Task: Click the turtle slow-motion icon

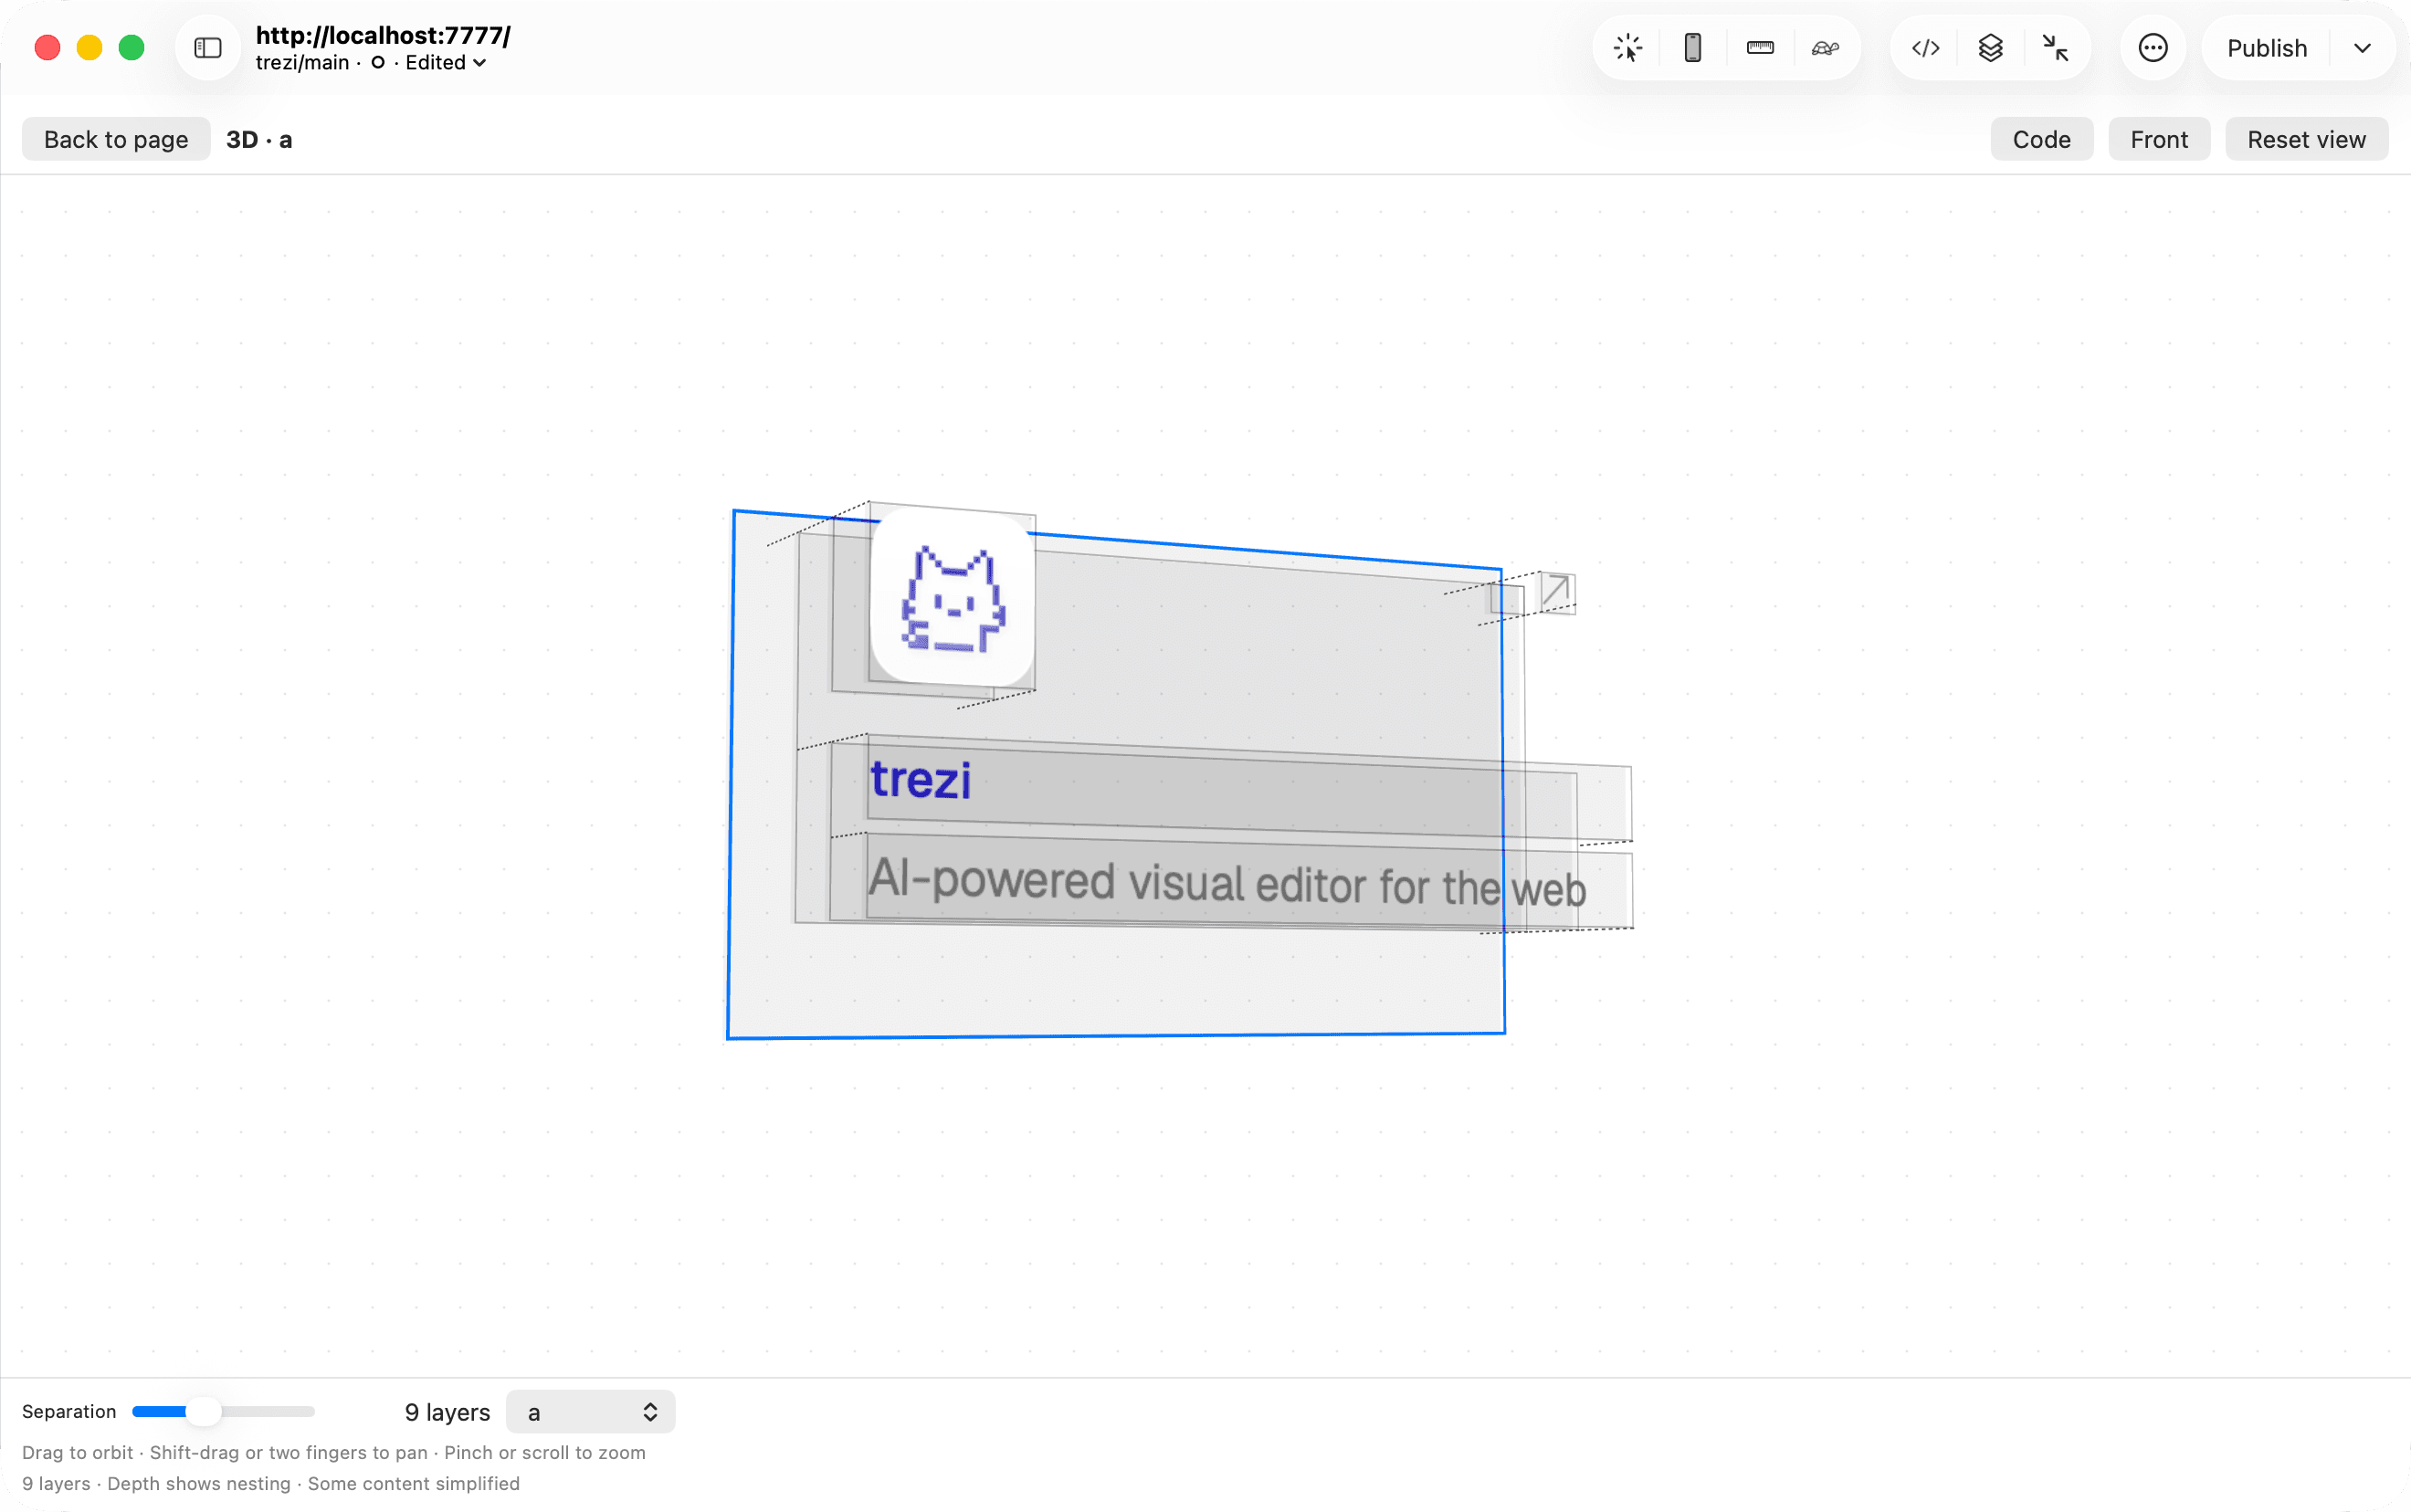Action: pyautogui.click(x=1825, y=48)
